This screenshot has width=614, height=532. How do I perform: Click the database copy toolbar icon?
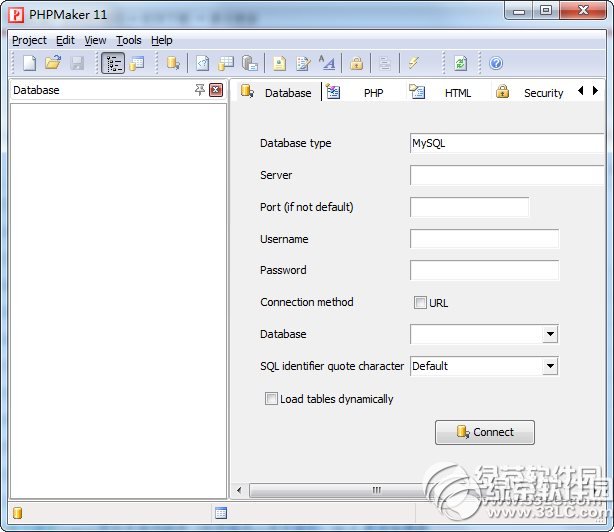click(x=250, y=63)
